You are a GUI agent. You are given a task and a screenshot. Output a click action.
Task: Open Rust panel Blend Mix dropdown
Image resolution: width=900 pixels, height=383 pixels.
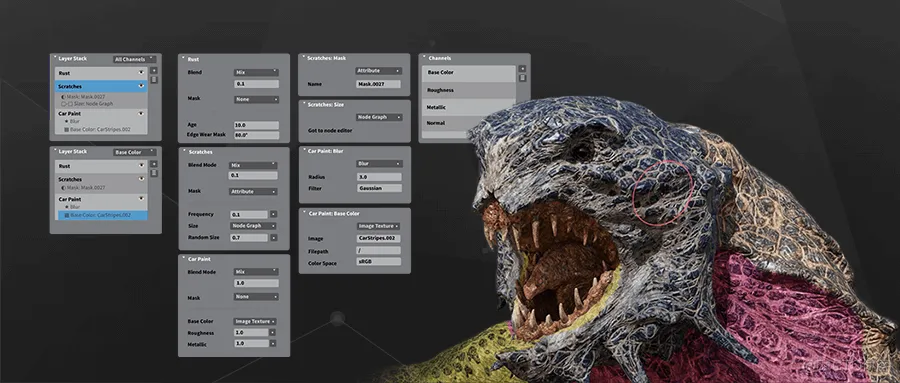click(257, 72)
